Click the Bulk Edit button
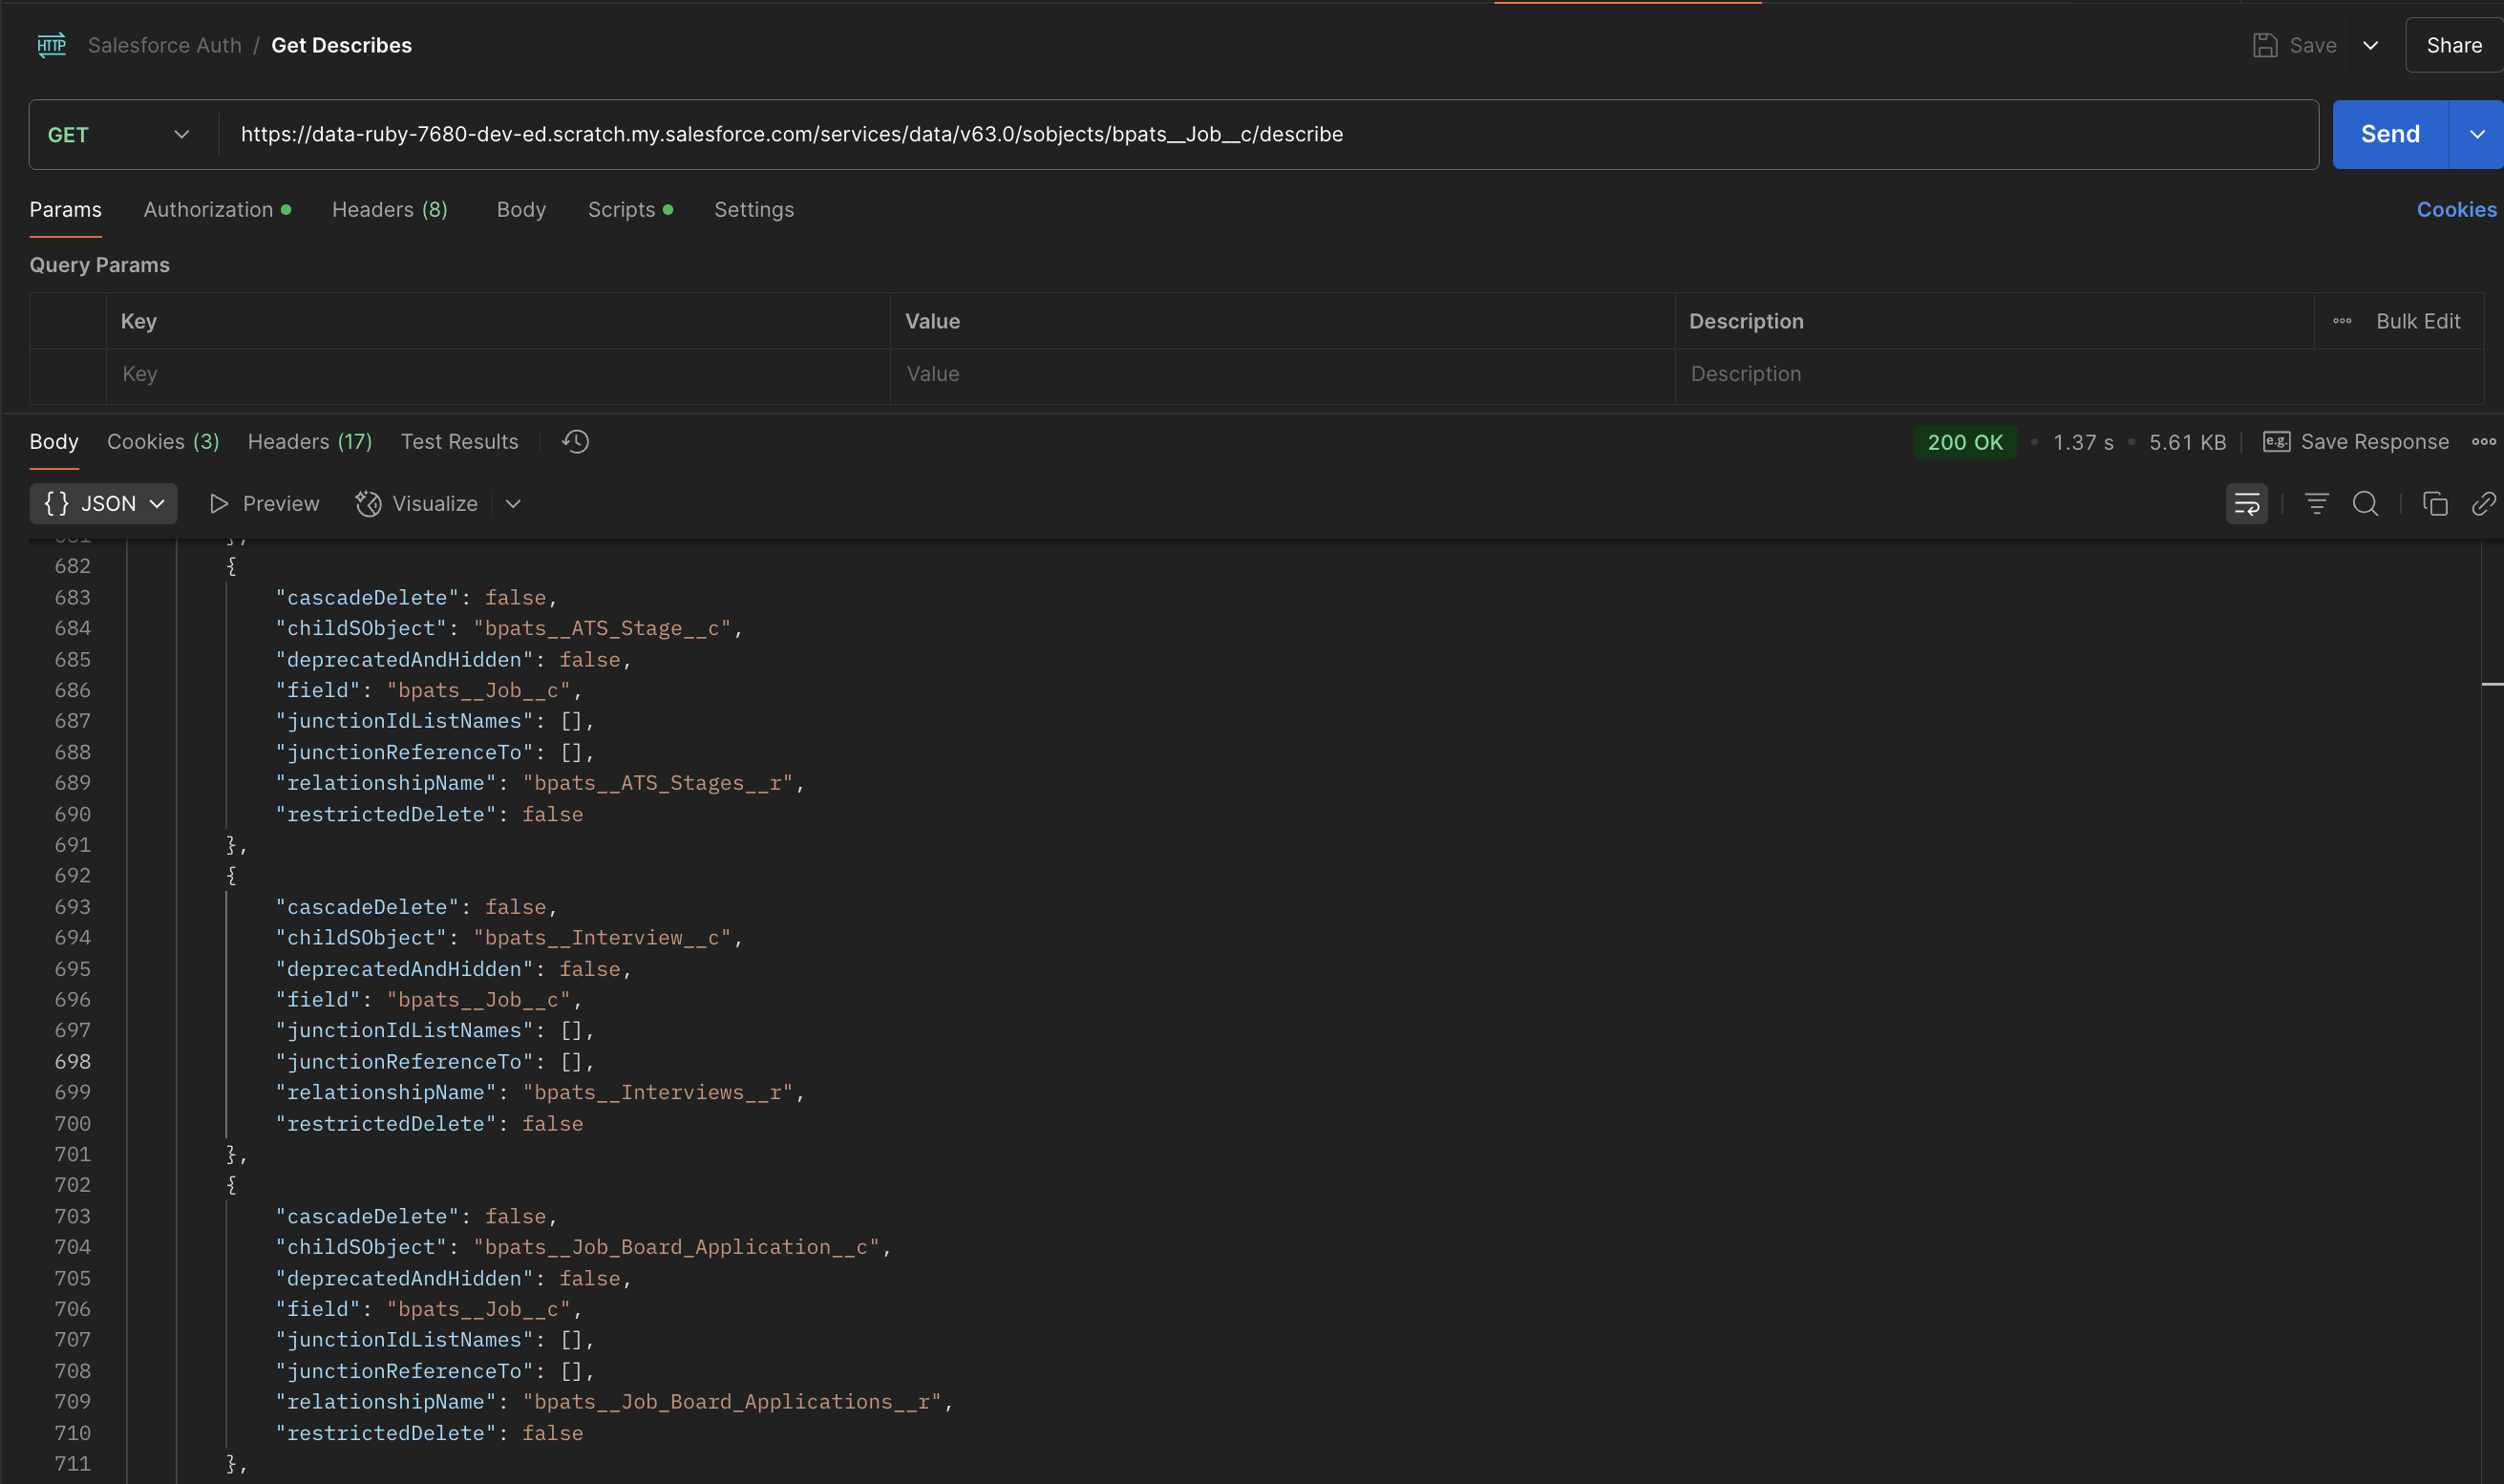 (2417, 322)
